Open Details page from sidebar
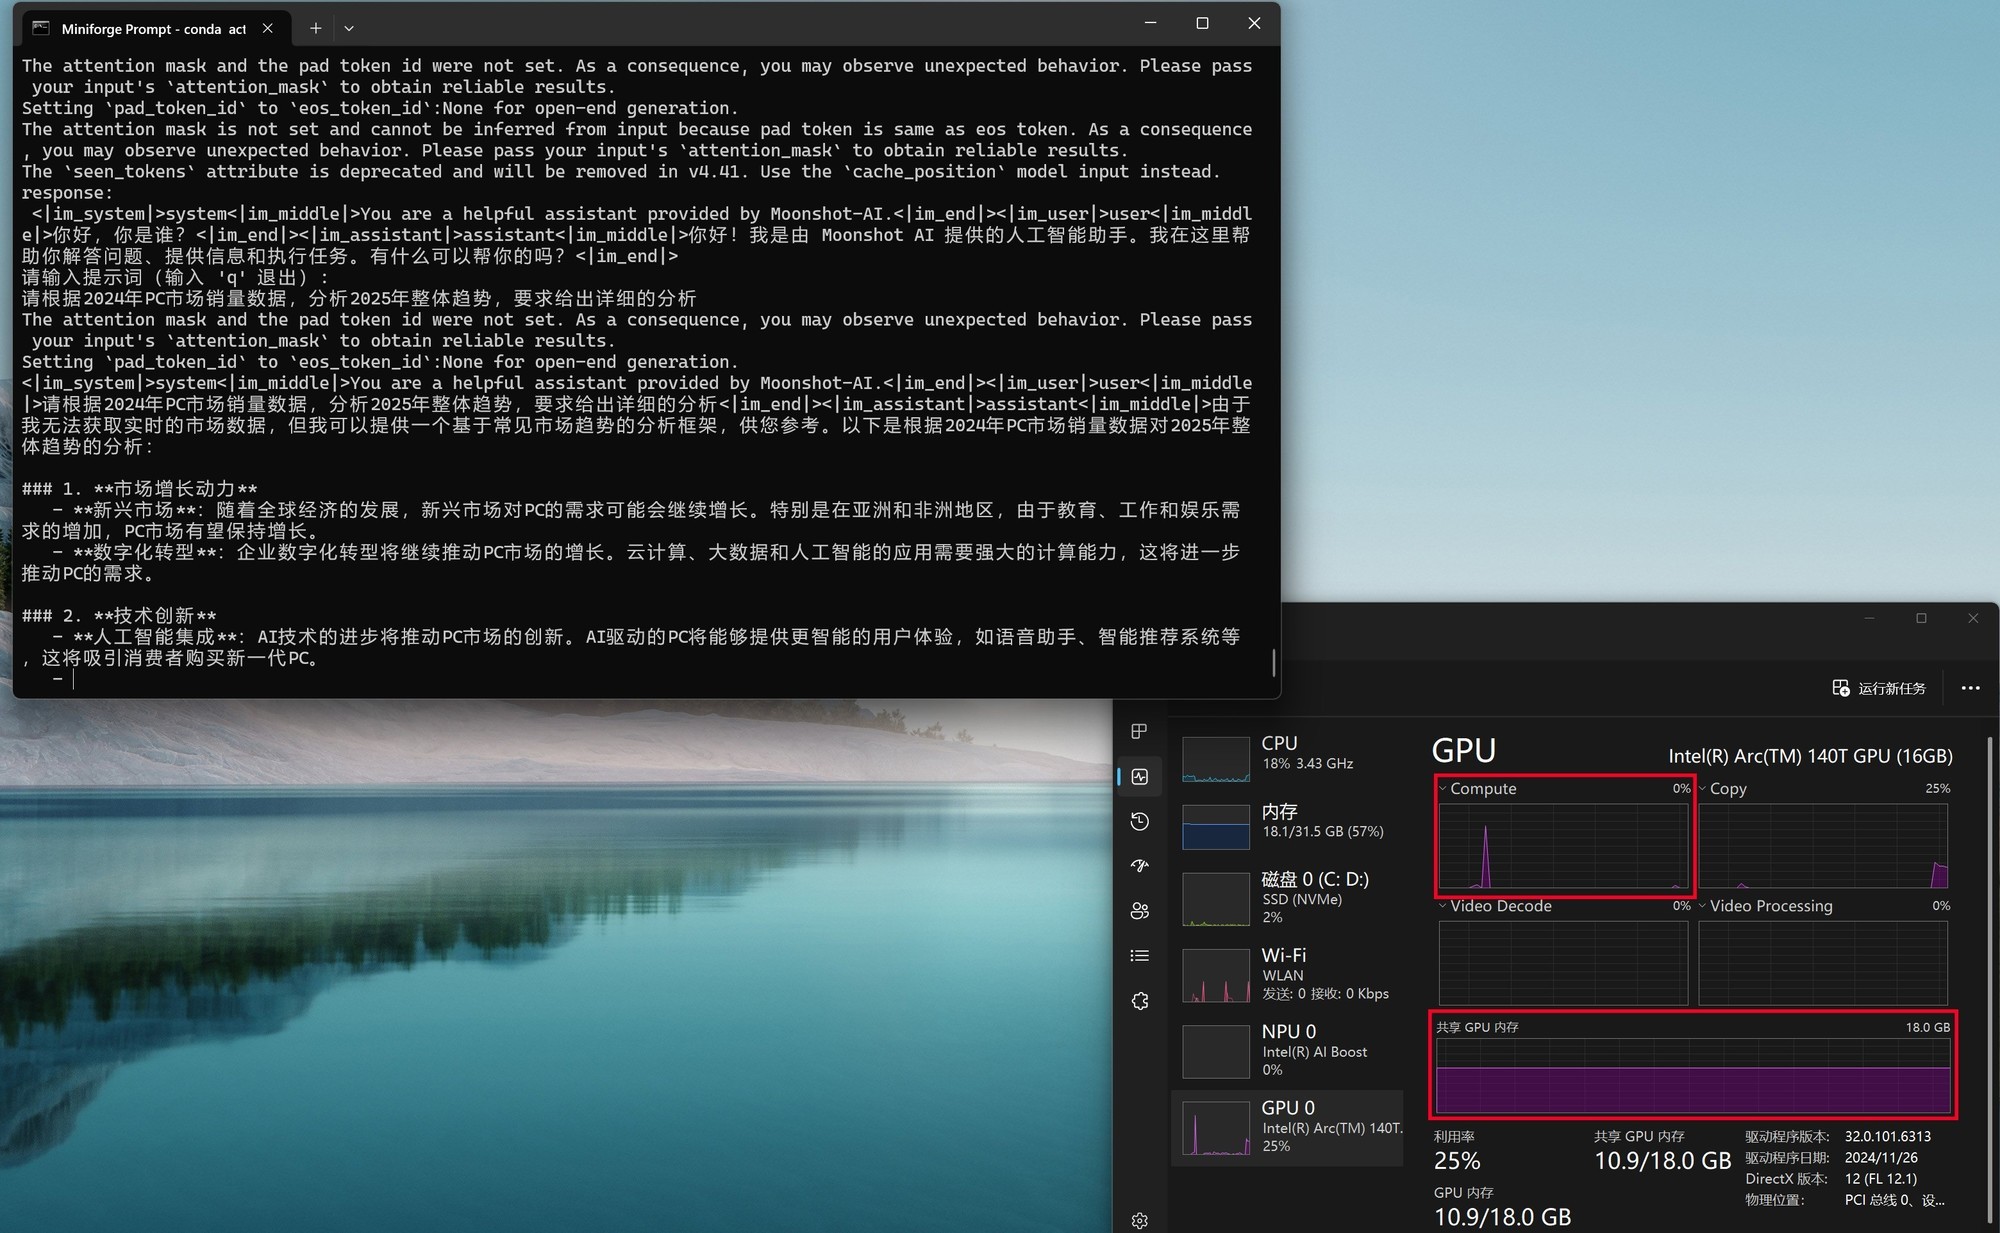Image resolution: width=2000 pixels, height=1233 pixels. click(x=1139, y=955)
